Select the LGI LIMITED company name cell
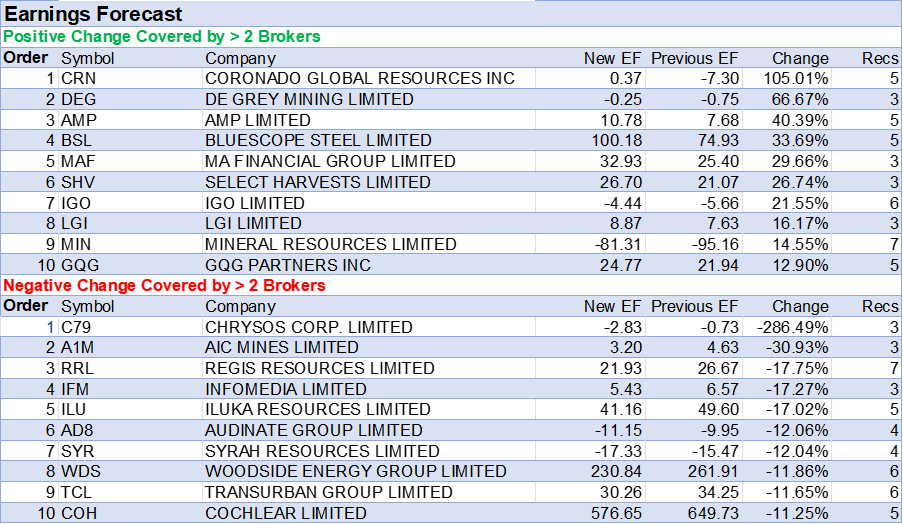 pyautogui.click(x=253, y=224)
